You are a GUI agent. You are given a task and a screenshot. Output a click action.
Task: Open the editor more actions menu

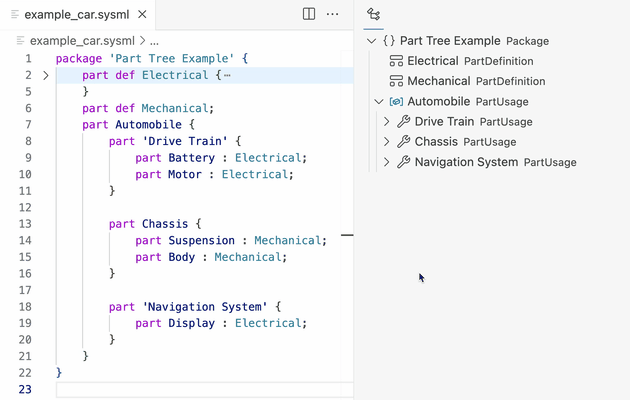pyautogui.click(x=333, y=15)
